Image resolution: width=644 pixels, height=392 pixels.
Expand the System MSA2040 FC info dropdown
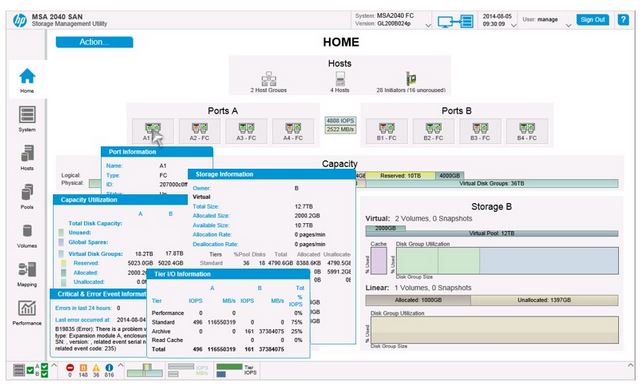(x=428, y=25)
